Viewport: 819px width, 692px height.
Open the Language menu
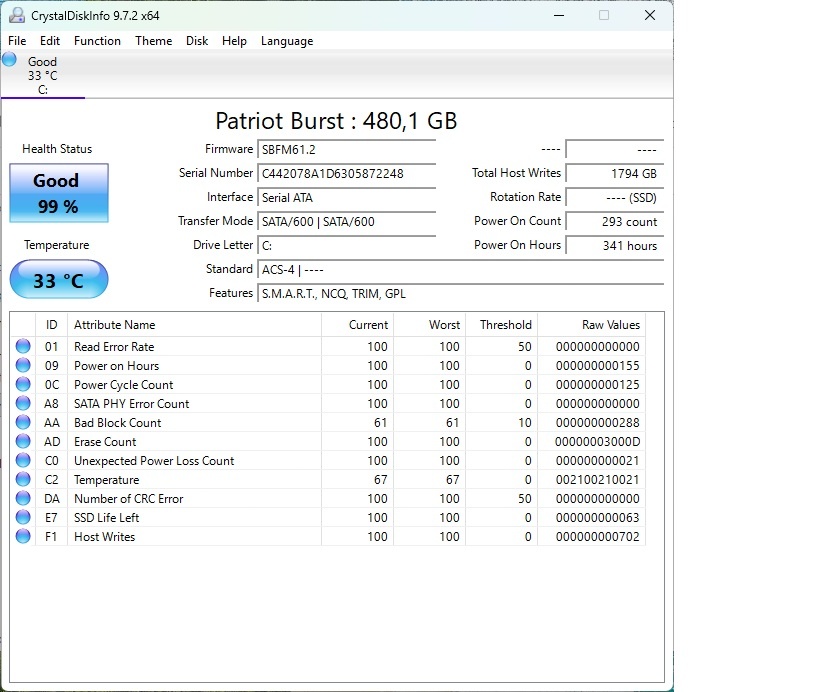[287, 41]
